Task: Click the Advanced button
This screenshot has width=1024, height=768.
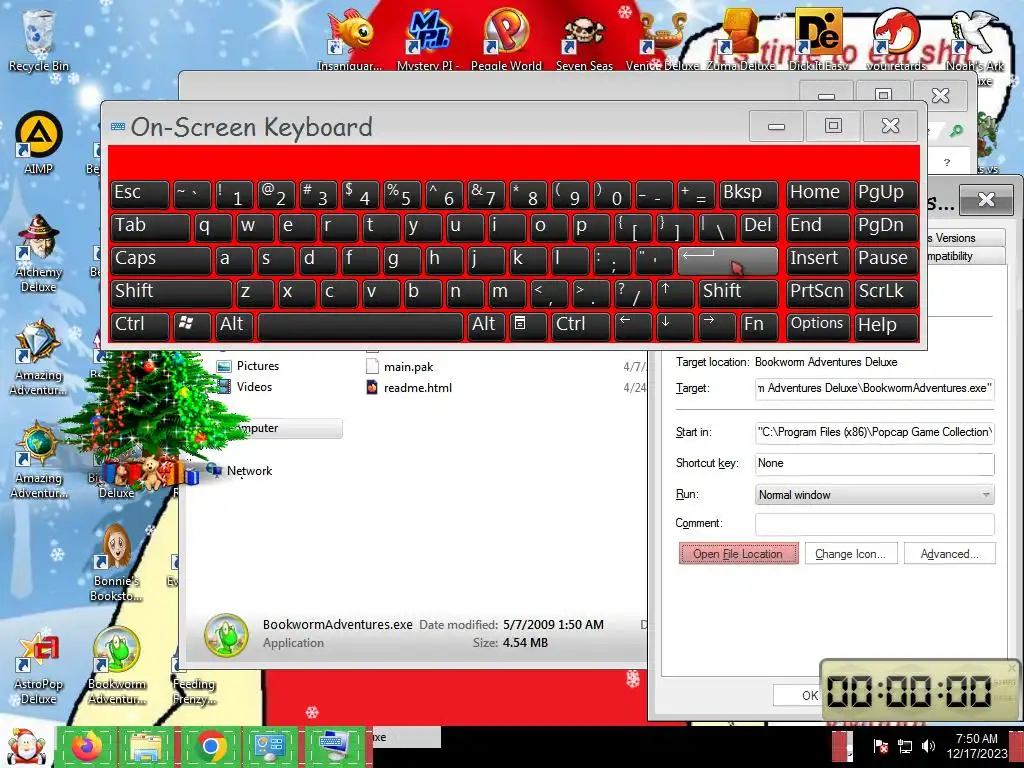Action: coord(950,554)
